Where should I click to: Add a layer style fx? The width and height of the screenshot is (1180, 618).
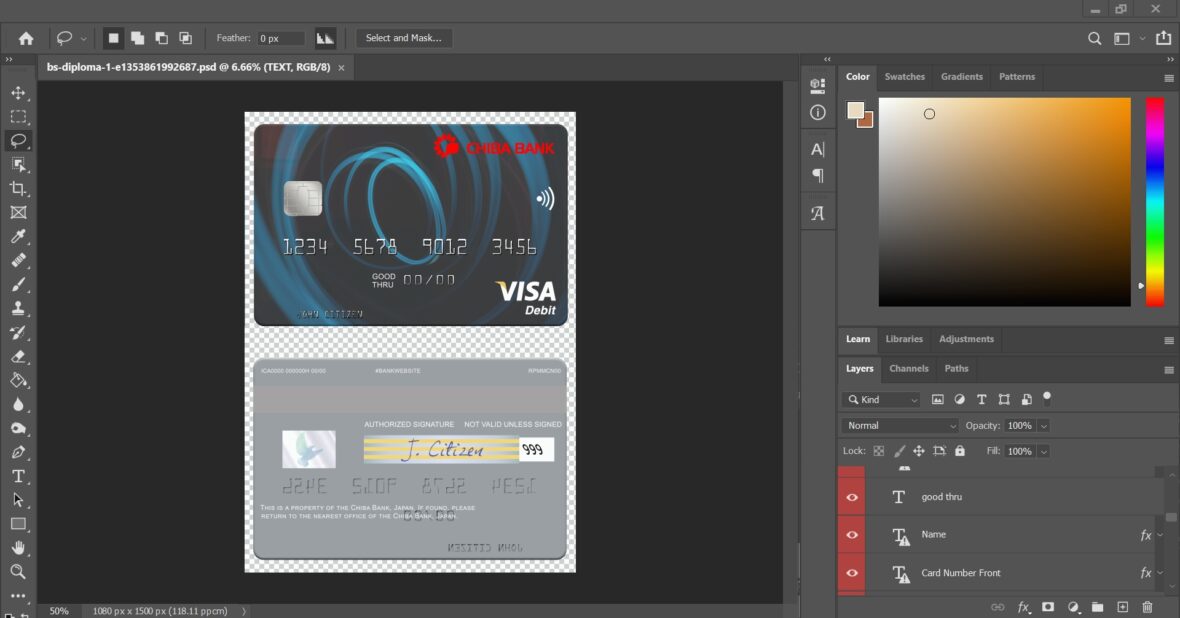(1023, 607)
